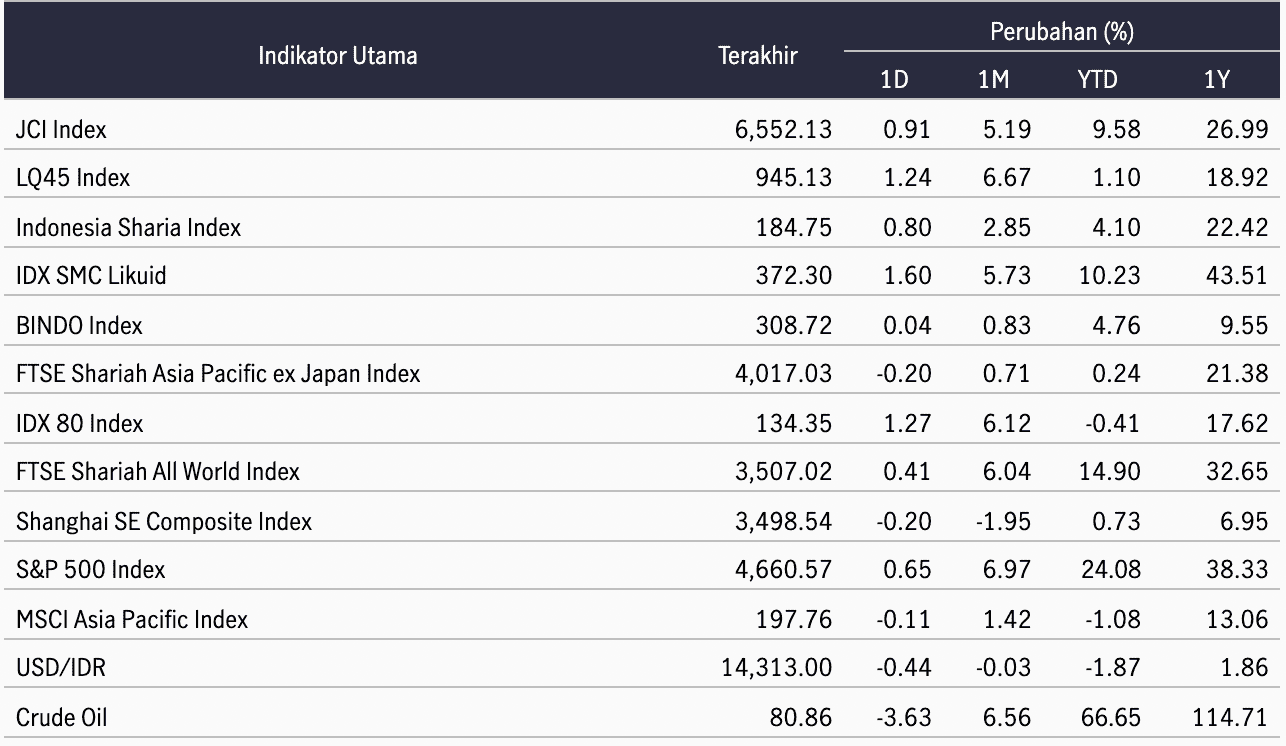The width and height of the screenshot is (1286, 746).
Task: Select the S&P 500 Index label
Action: point(90,569)
